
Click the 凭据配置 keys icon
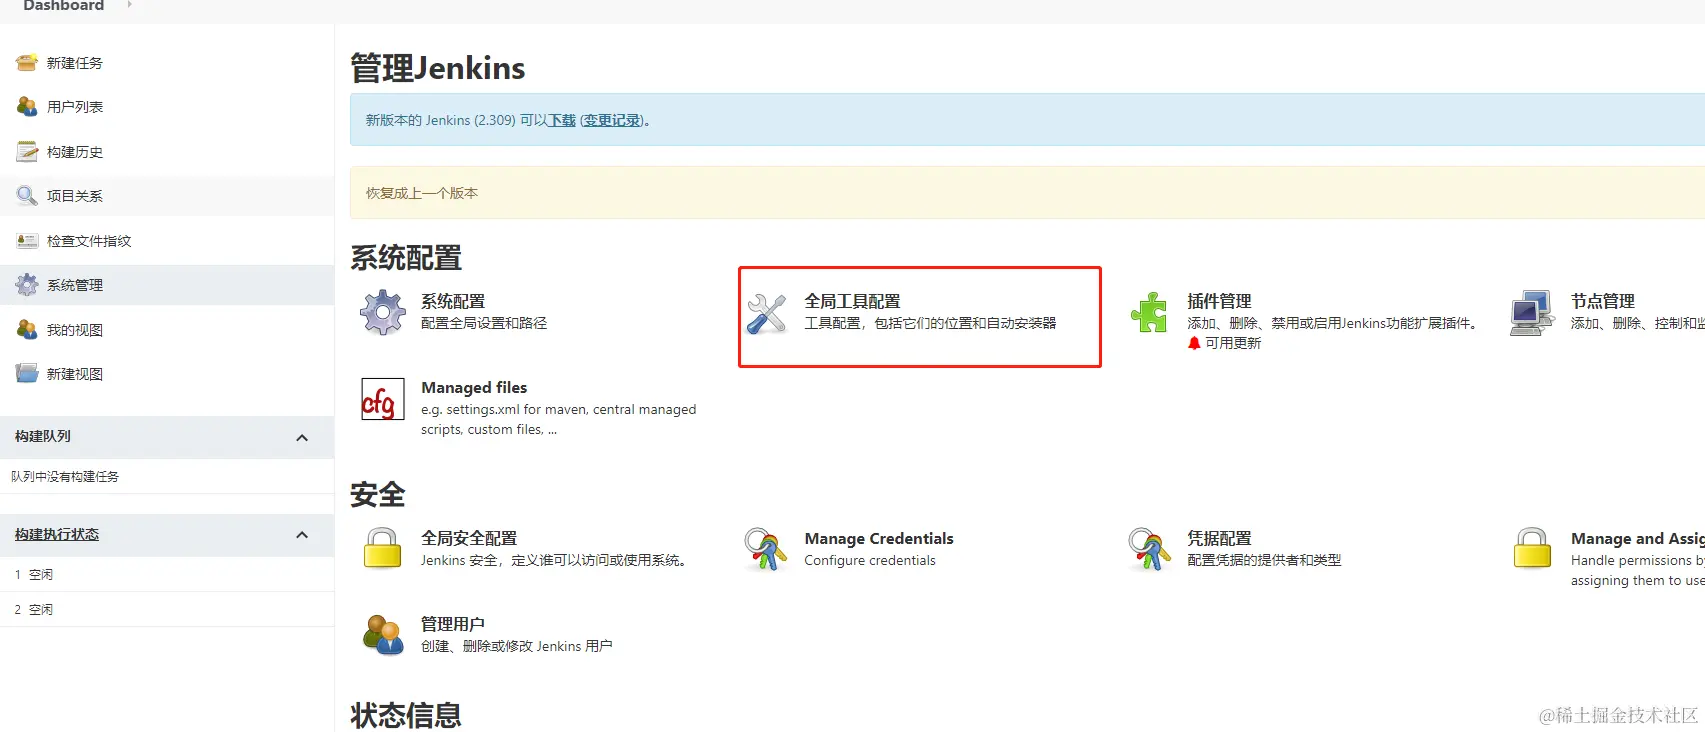(x=1149, y=549)
